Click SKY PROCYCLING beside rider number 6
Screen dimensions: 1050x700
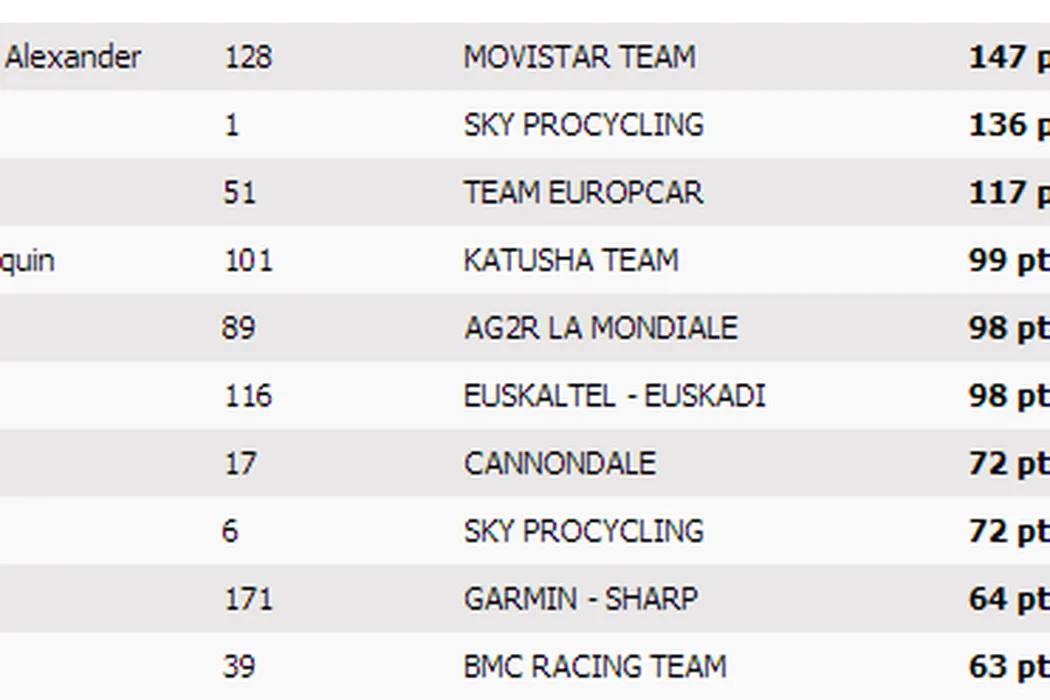(x=583, y=531)
